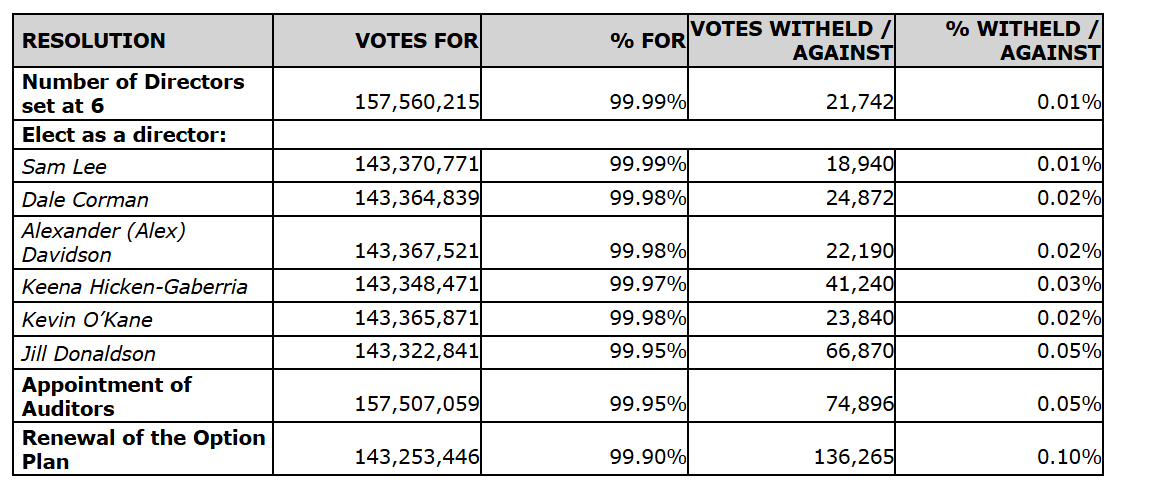The height and width of the screenshot is (491, 1150).
Task: Click the RESOLUTION column header
Action: pyautogui.click(x=94, y=42)
